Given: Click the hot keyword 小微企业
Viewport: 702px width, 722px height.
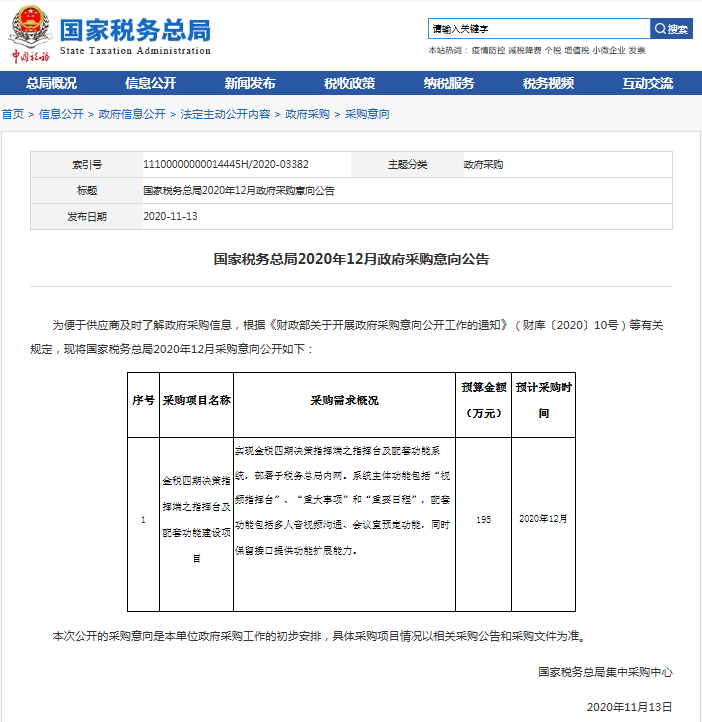Looking at the screenshot, I should click(x=609, y=51).
